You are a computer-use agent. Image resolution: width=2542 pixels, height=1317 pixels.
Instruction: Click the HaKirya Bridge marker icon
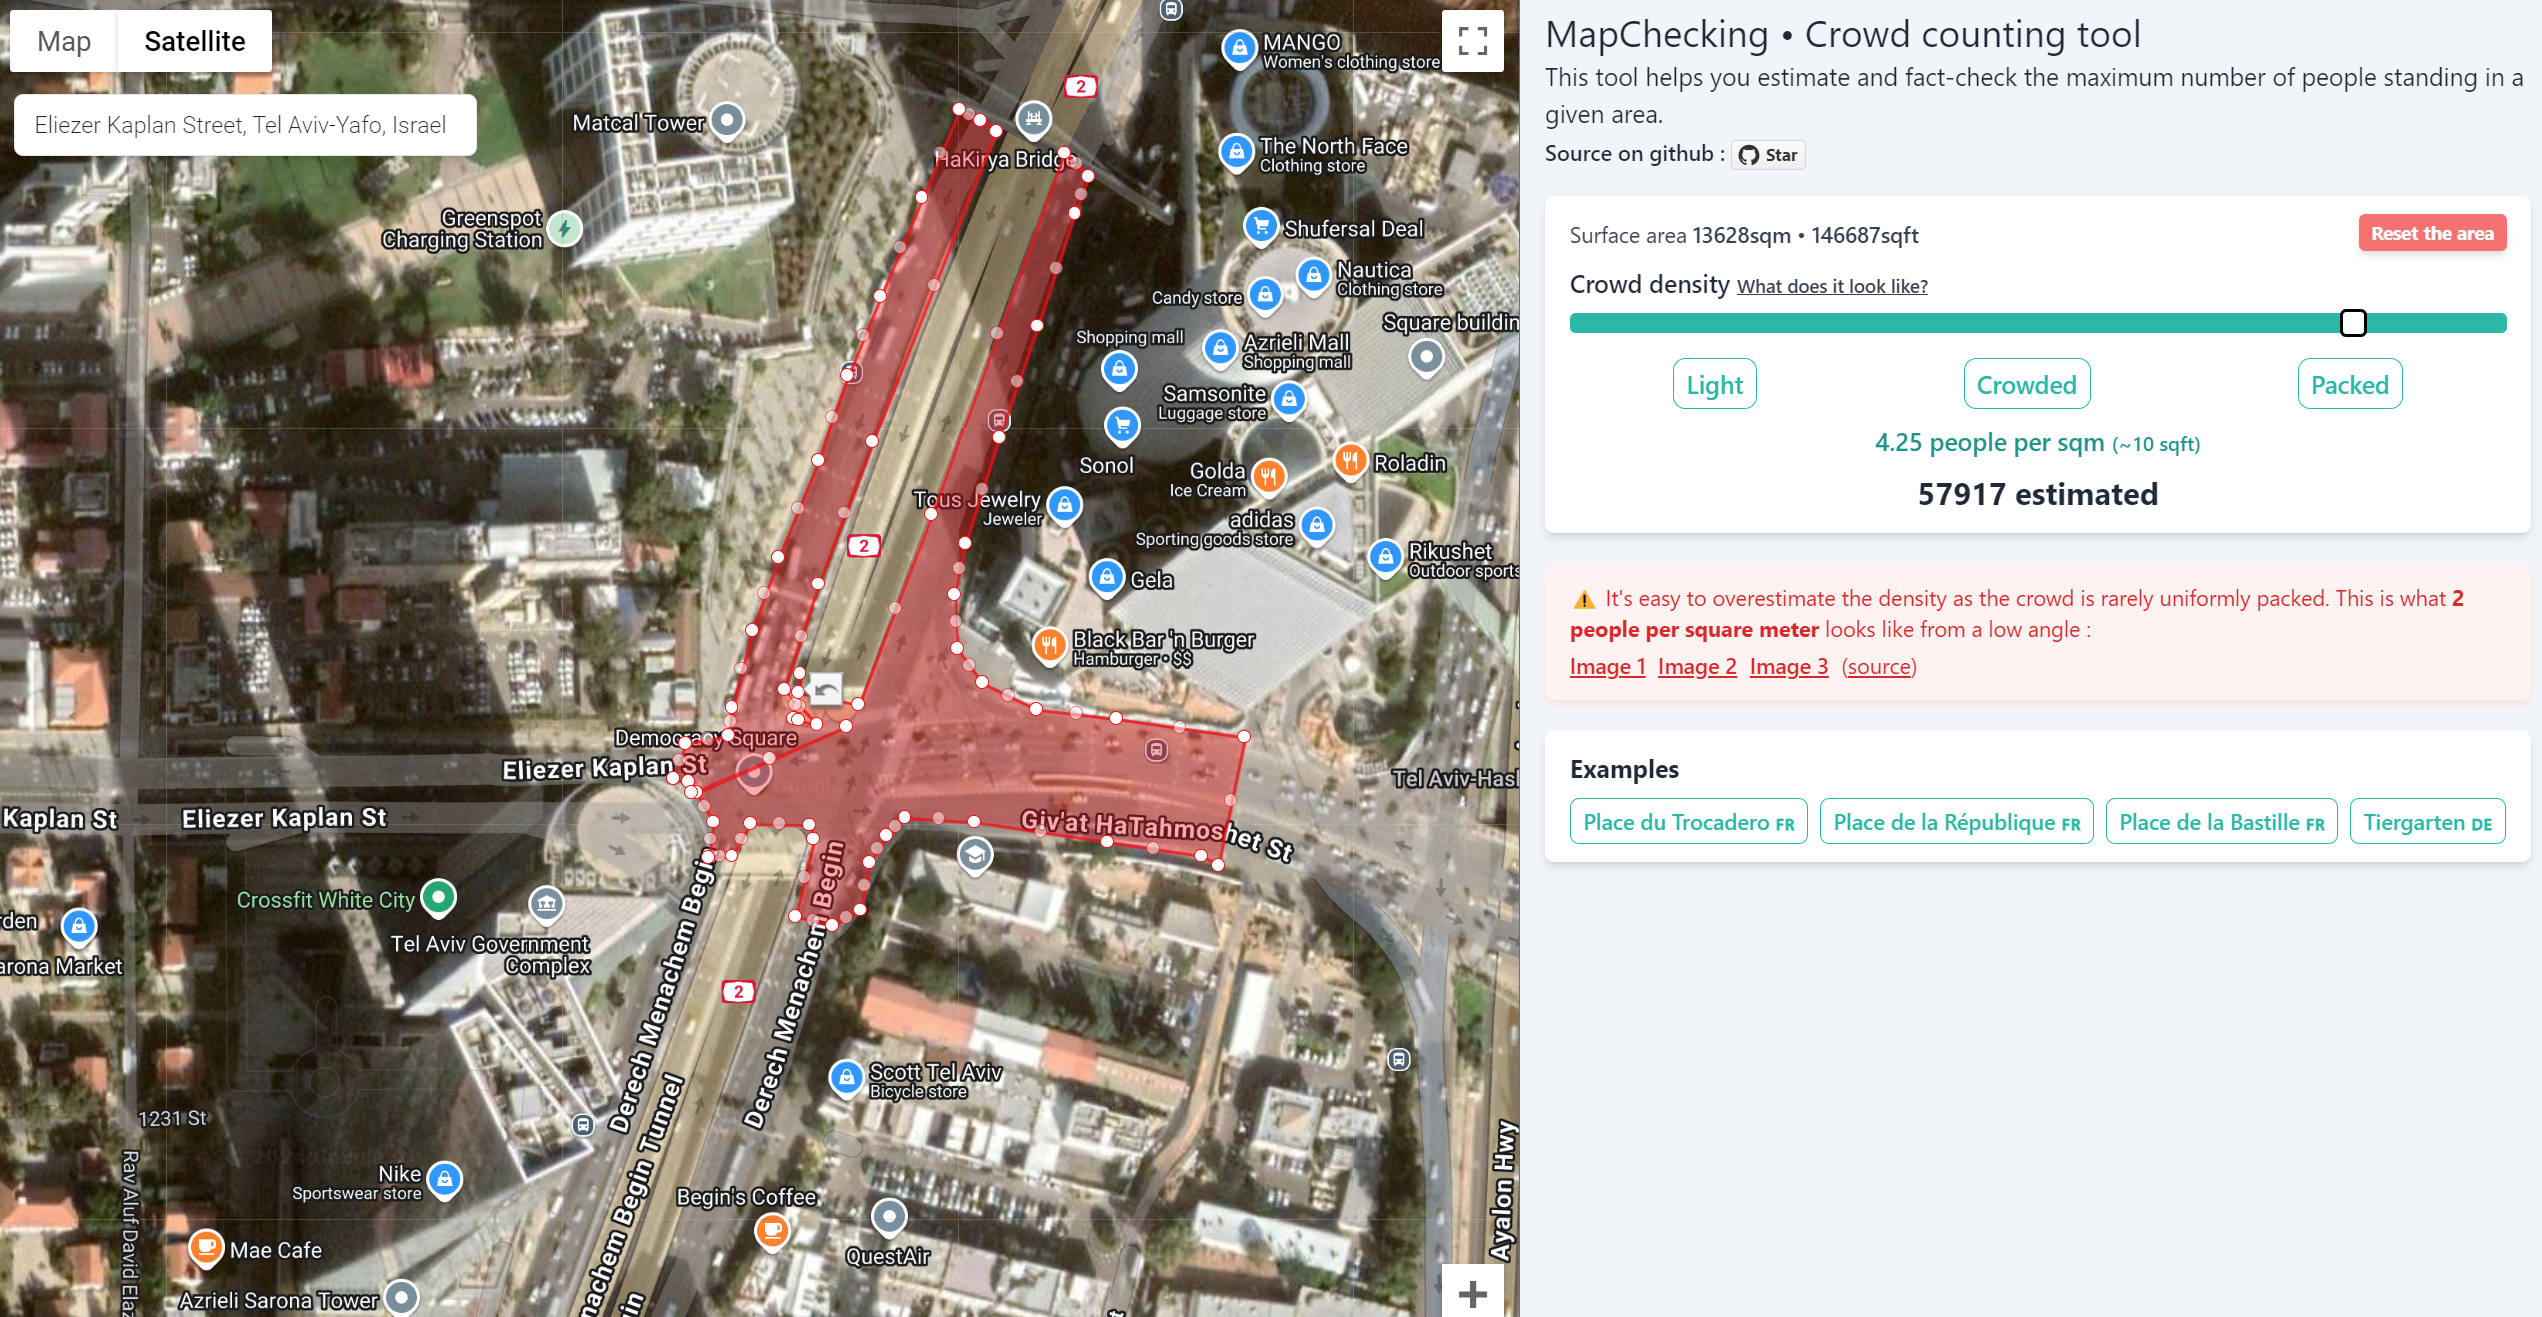click(x=1034, y=120)
